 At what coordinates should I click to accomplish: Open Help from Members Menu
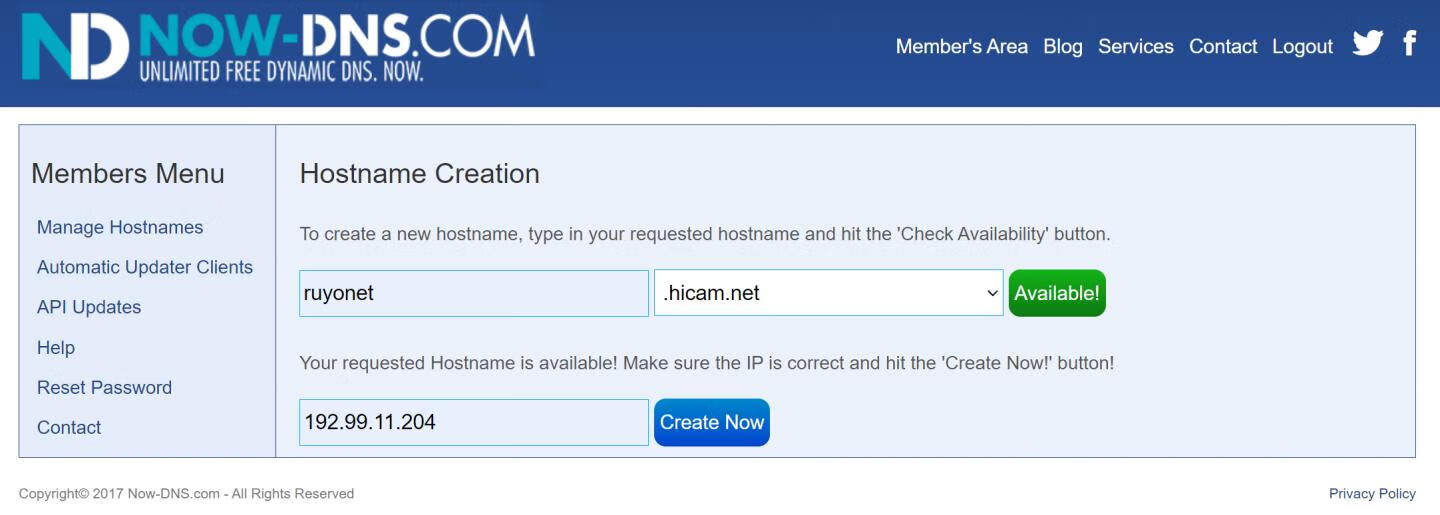point(56,348)
